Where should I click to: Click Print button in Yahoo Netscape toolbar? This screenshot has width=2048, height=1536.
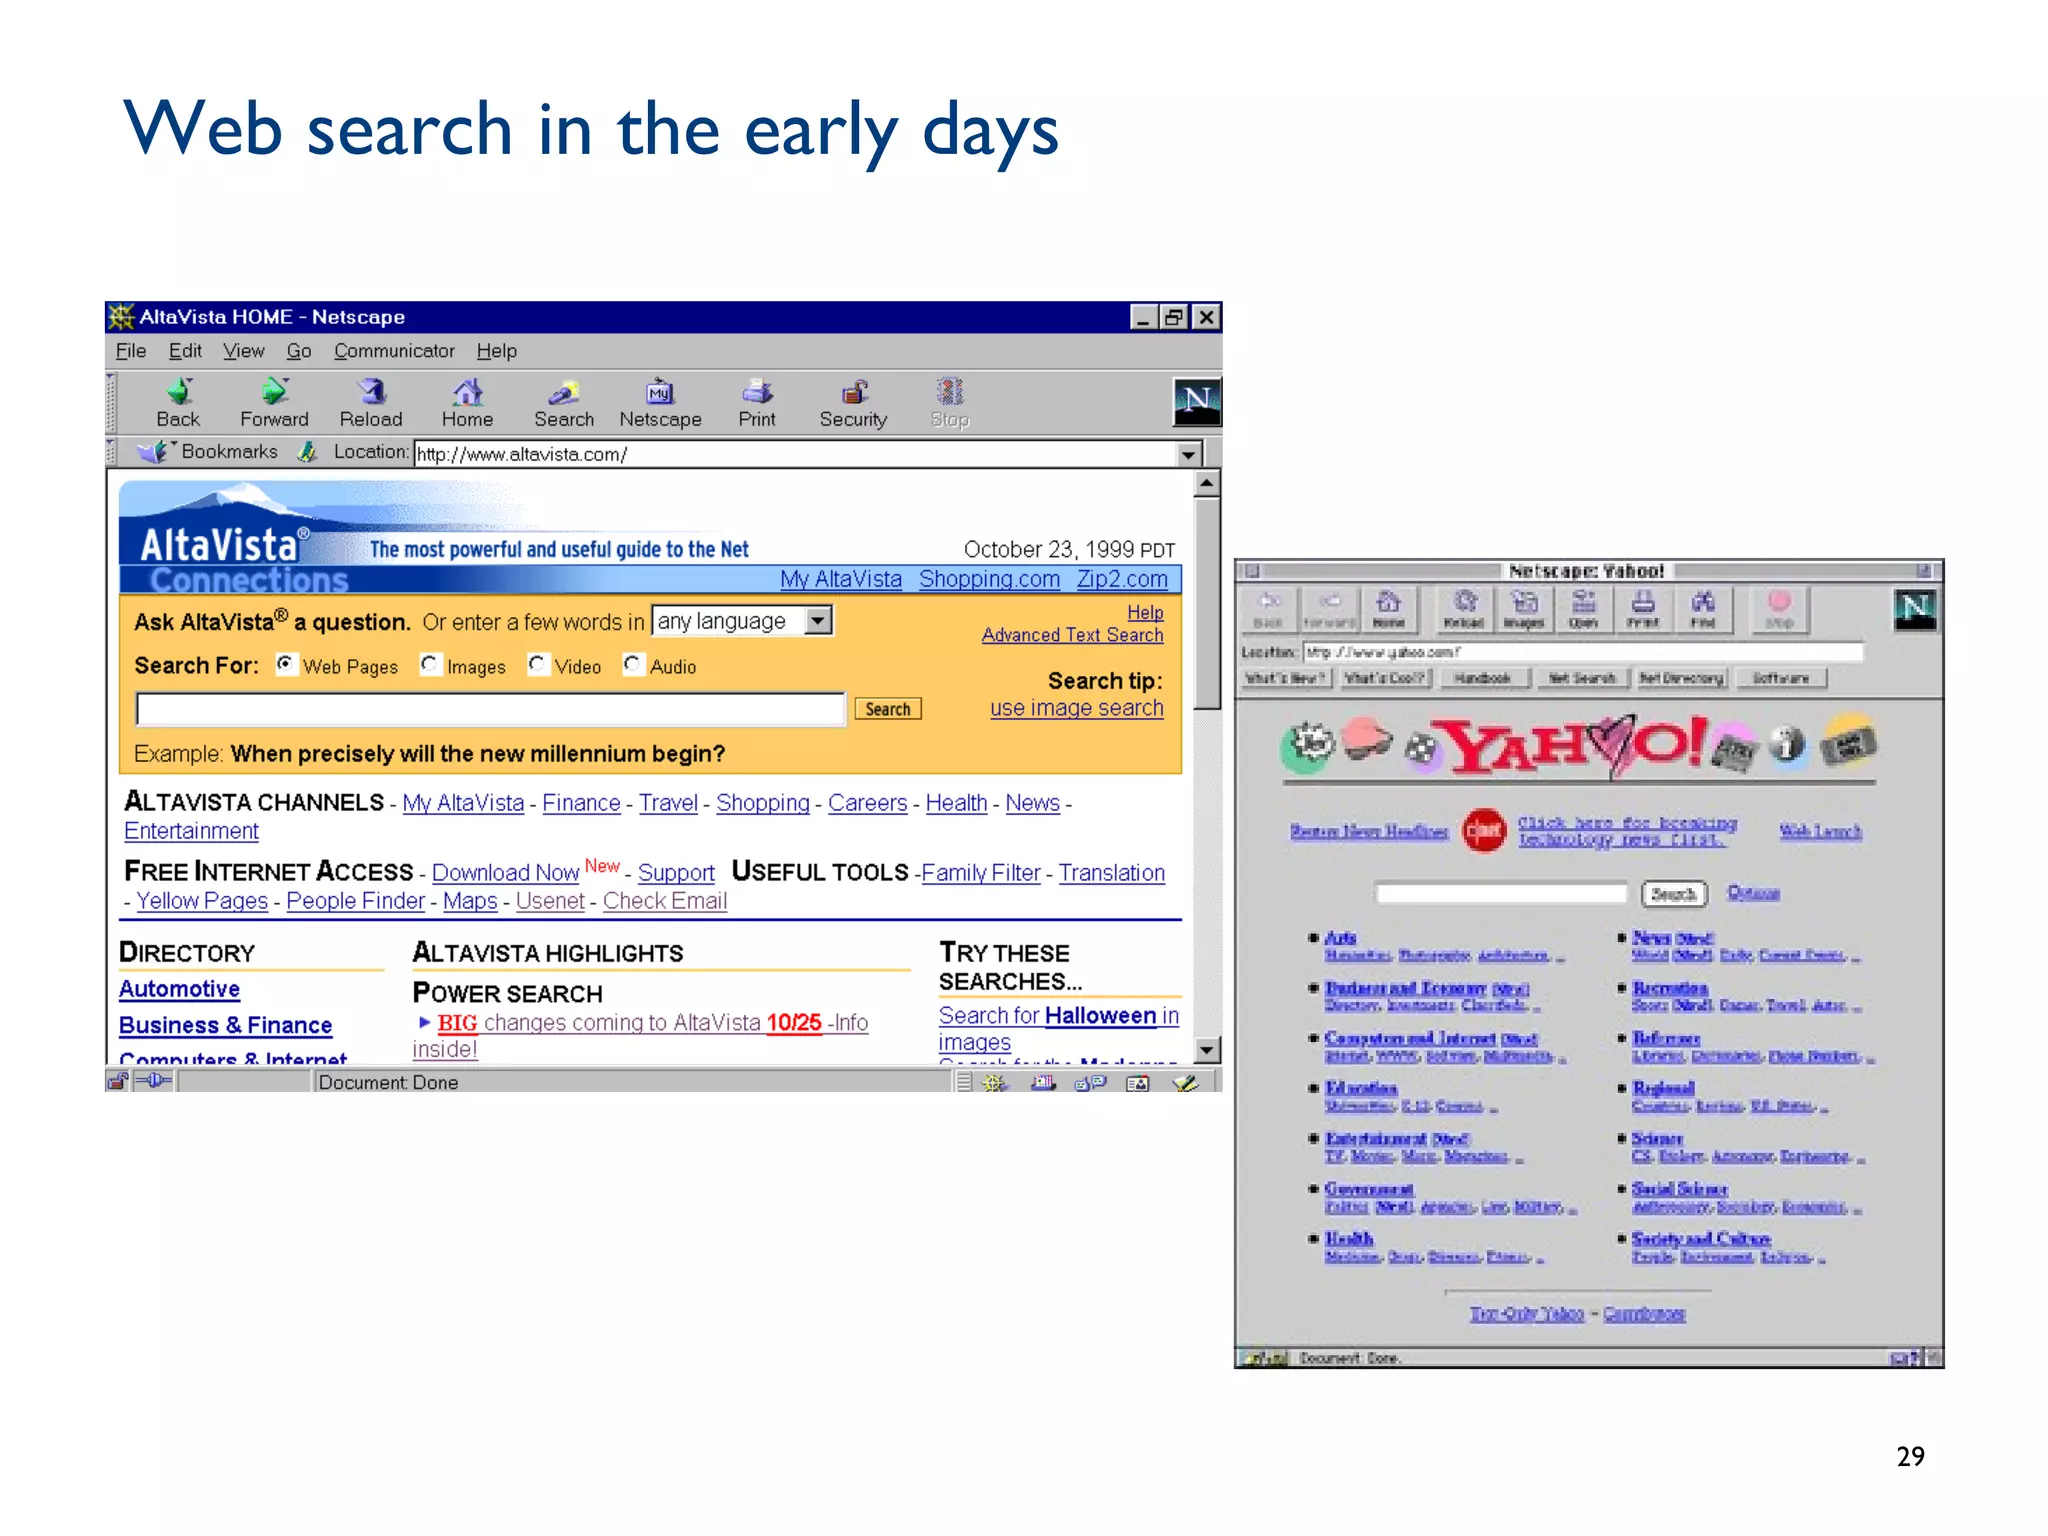click(x=1643, y=609)
